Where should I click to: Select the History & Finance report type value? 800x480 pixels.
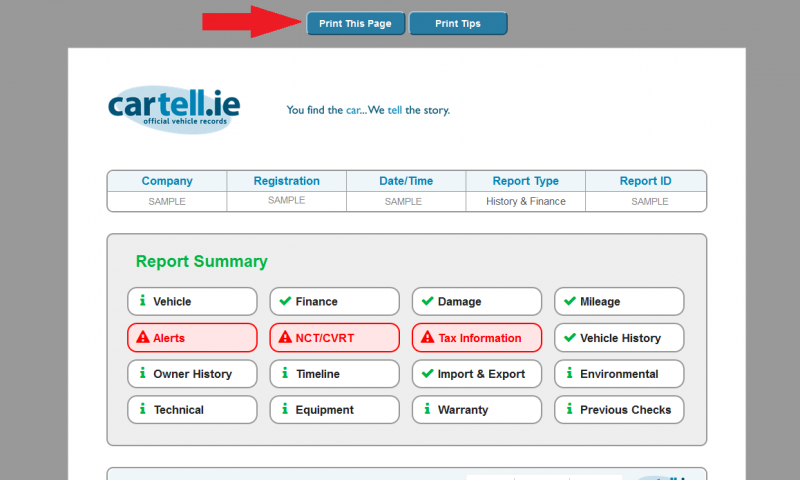click(526, 201)
